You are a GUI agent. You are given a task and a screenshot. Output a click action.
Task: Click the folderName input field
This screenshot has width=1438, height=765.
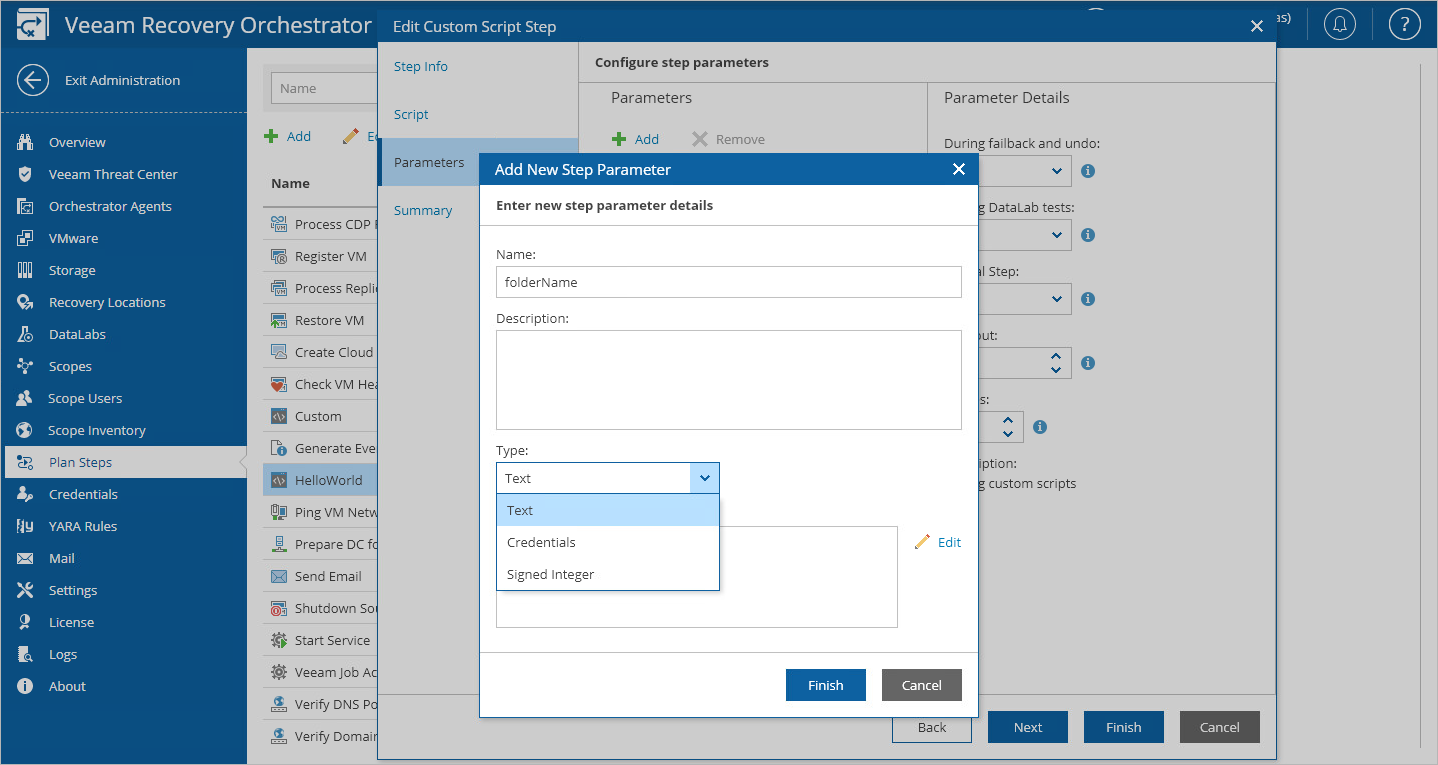728,281
